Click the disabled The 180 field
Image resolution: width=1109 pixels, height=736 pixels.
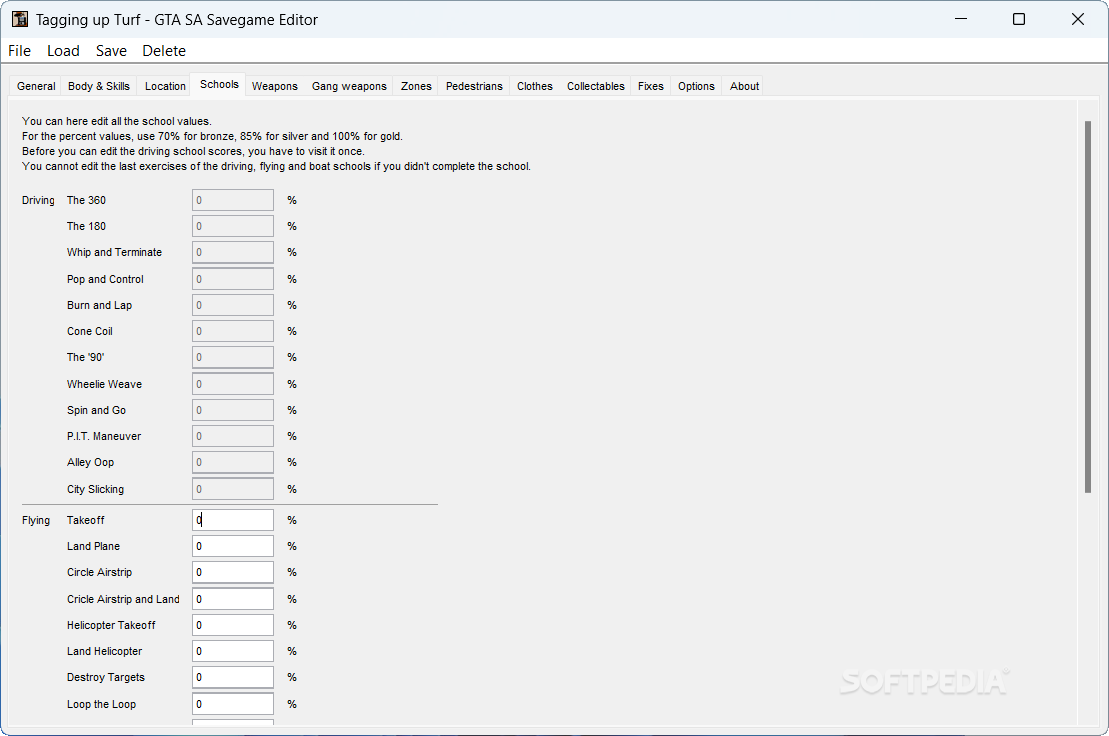pyautogui.click(x=233, y=226)
